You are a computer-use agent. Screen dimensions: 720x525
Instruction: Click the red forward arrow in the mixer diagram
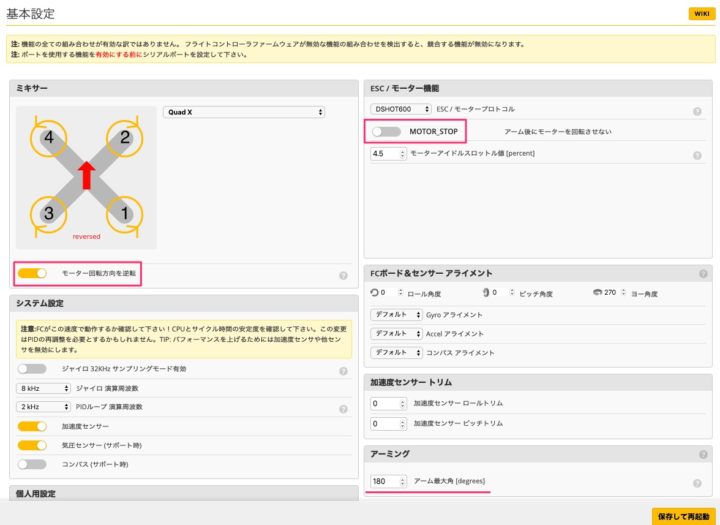coord(86,175)
